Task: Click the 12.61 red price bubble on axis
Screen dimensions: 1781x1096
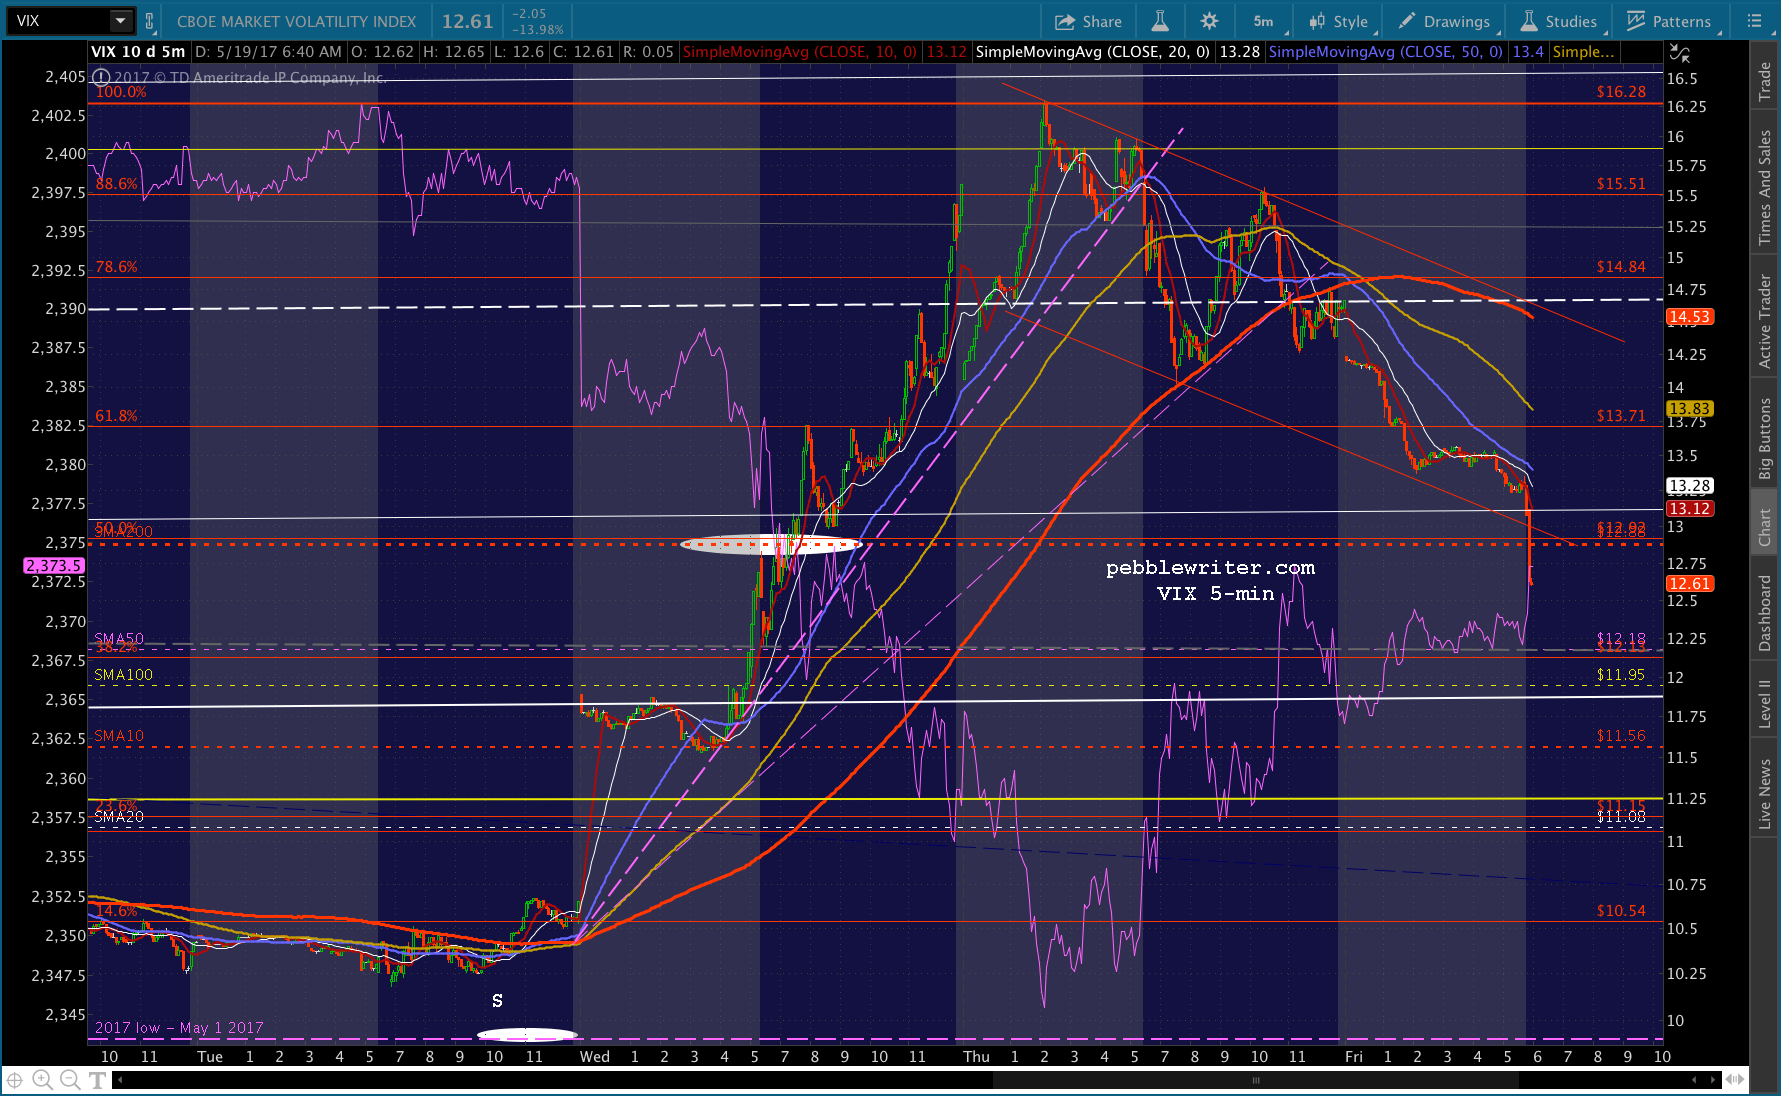Action: point(1690,583)
